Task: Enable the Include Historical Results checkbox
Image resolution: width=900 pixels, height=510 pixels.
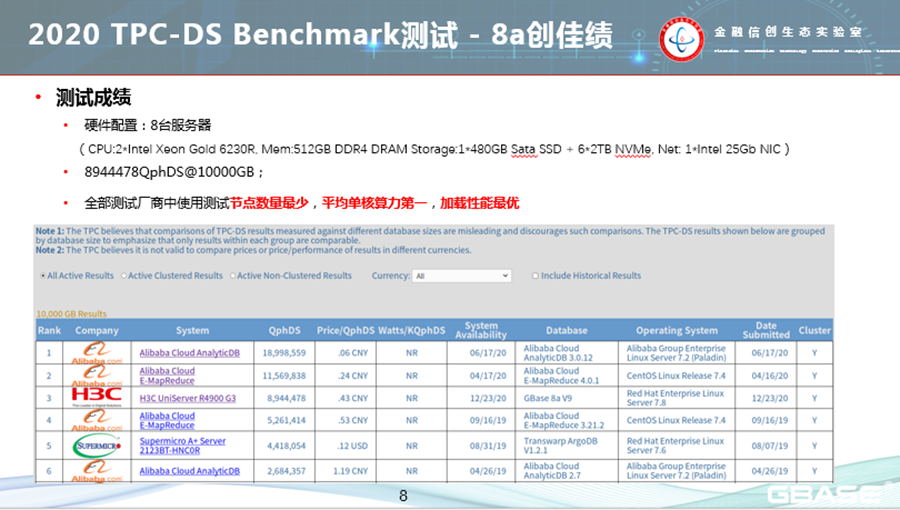Action: [535, 276]
